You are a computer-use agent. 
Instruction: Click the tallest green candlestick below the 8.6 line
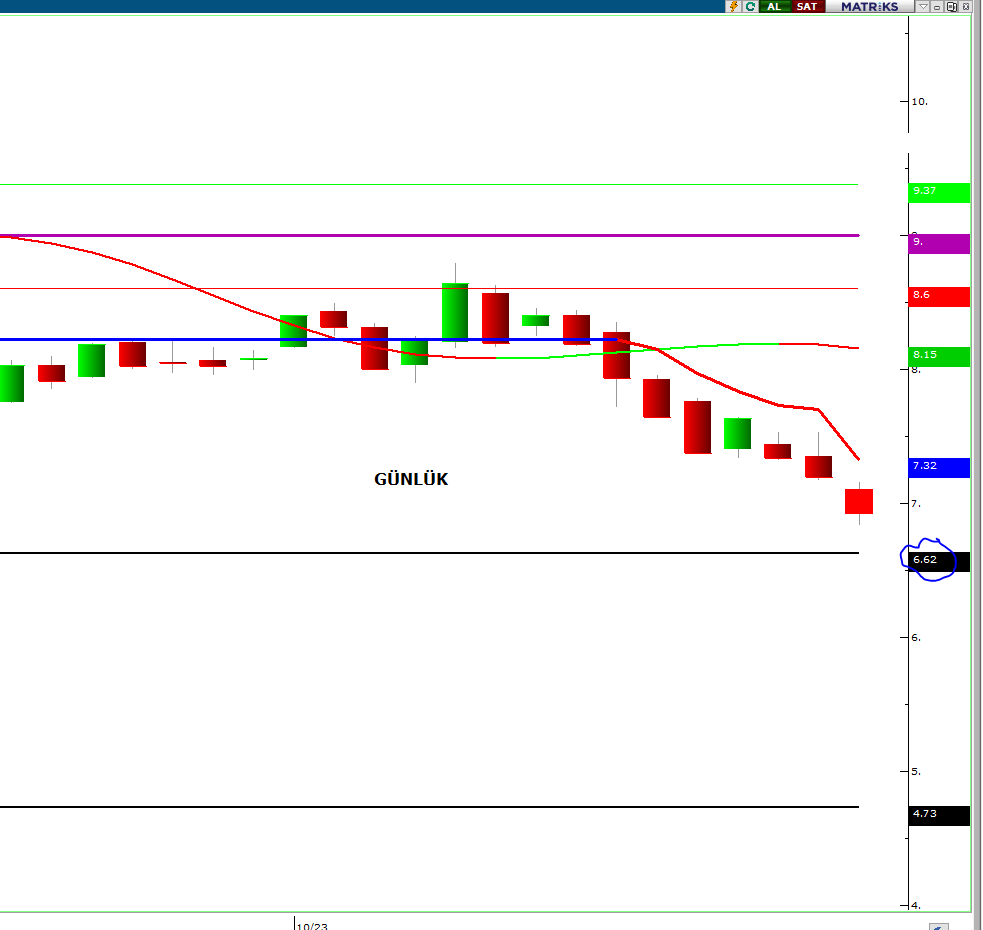click(x=455, y=312)
